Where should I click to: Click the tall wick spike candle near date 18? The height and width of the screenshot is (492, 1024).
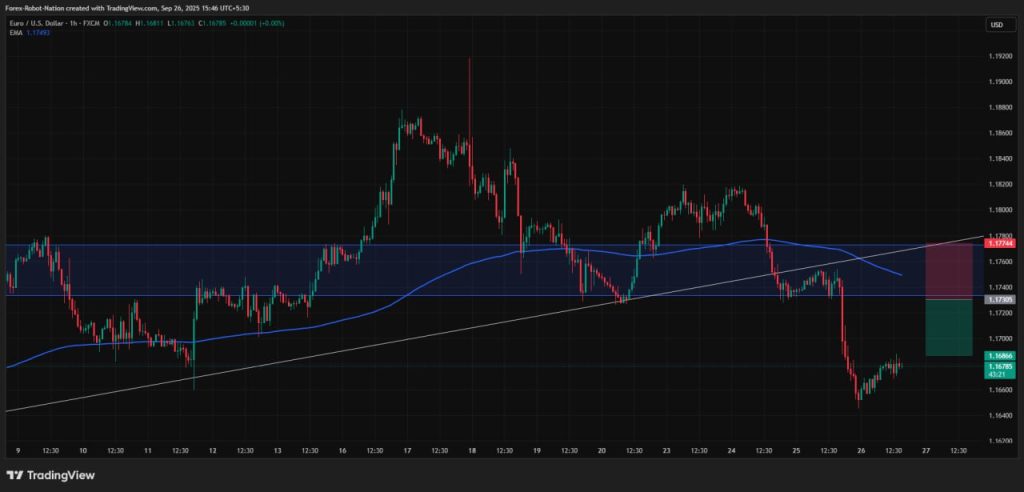469,100
